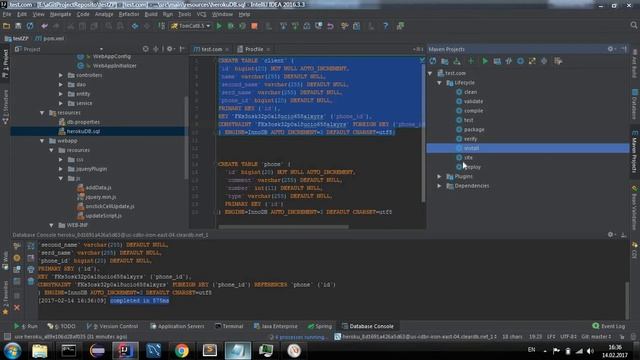Click the Synchronize icon in main toolbar
Screen dimensions: 640x360
[x=30, y=26]
